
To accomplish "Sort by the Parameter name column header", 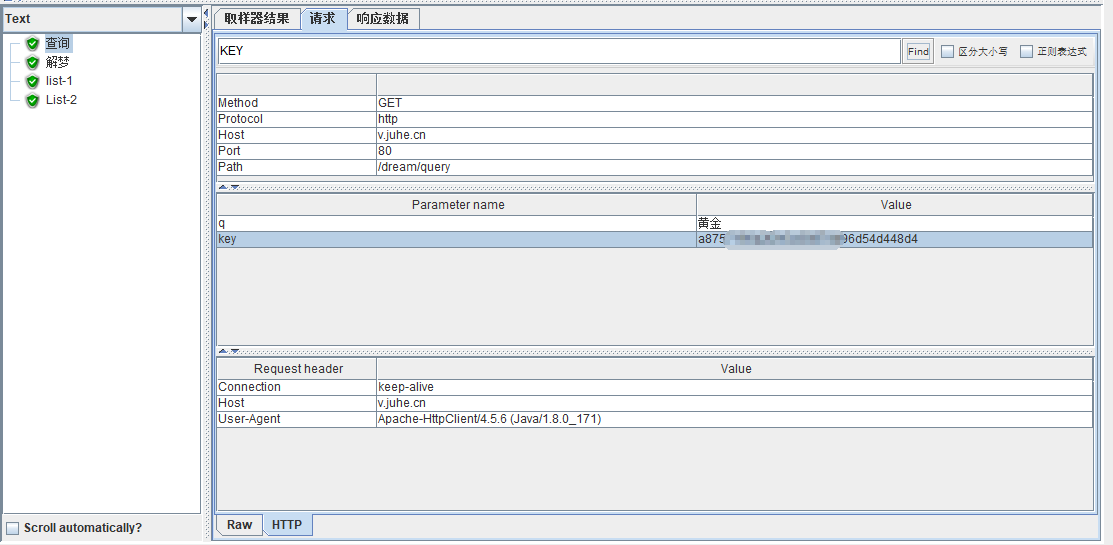I will pos(457,204).
